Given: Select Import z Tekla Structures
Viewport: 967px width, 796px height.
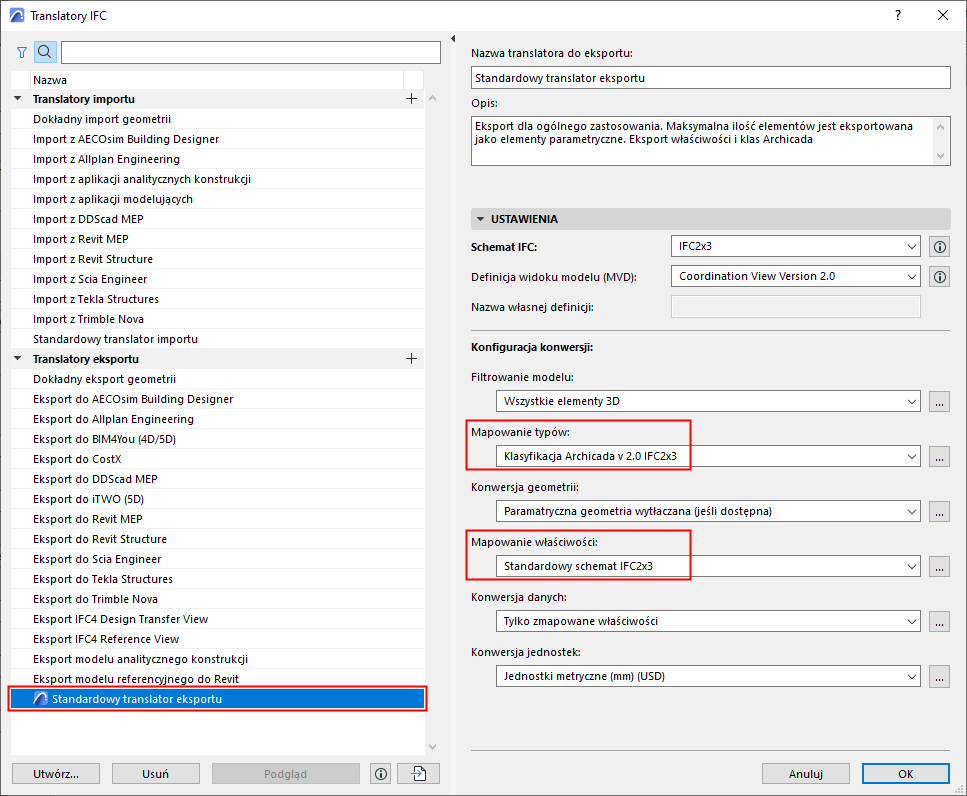Looking at the screenshot, I should tap(218, 299).
